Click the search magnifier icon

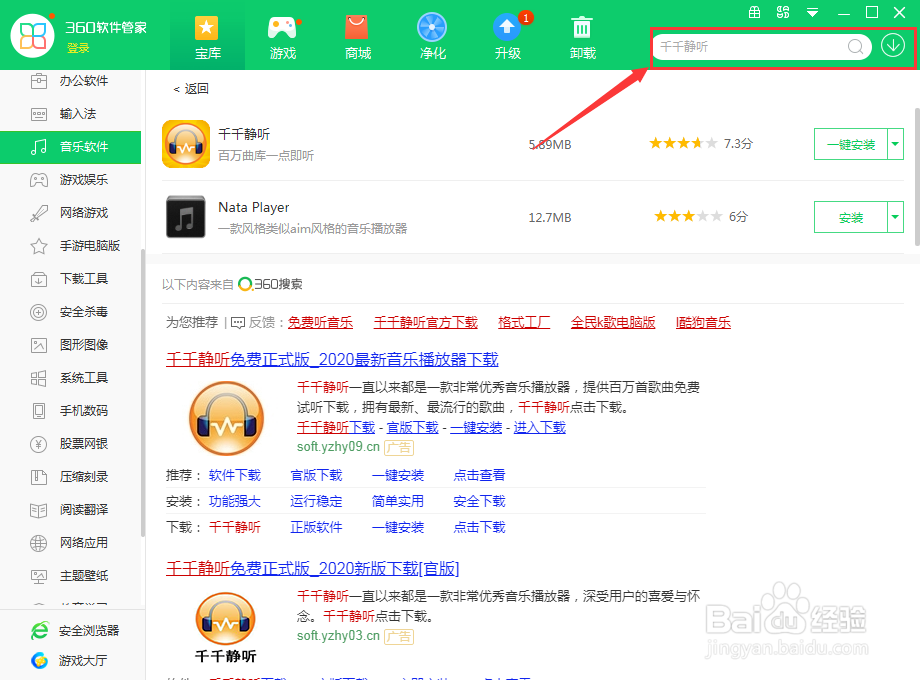click(855, 46)
